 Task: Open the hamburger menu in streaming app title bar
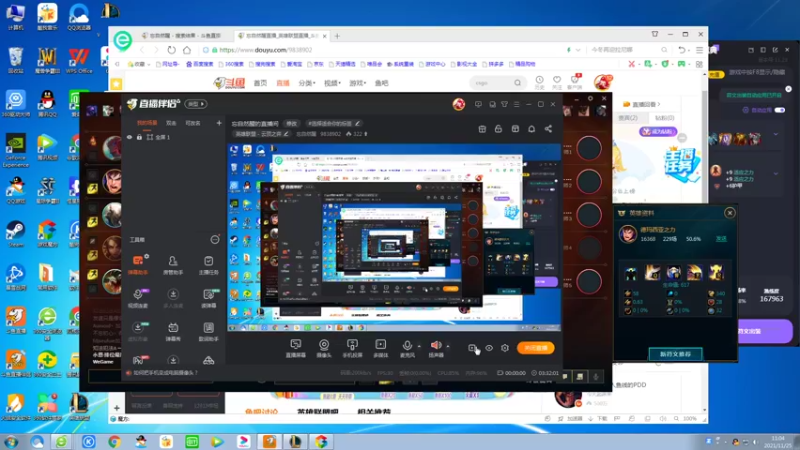pyautogui.click(x=516, y=104)
